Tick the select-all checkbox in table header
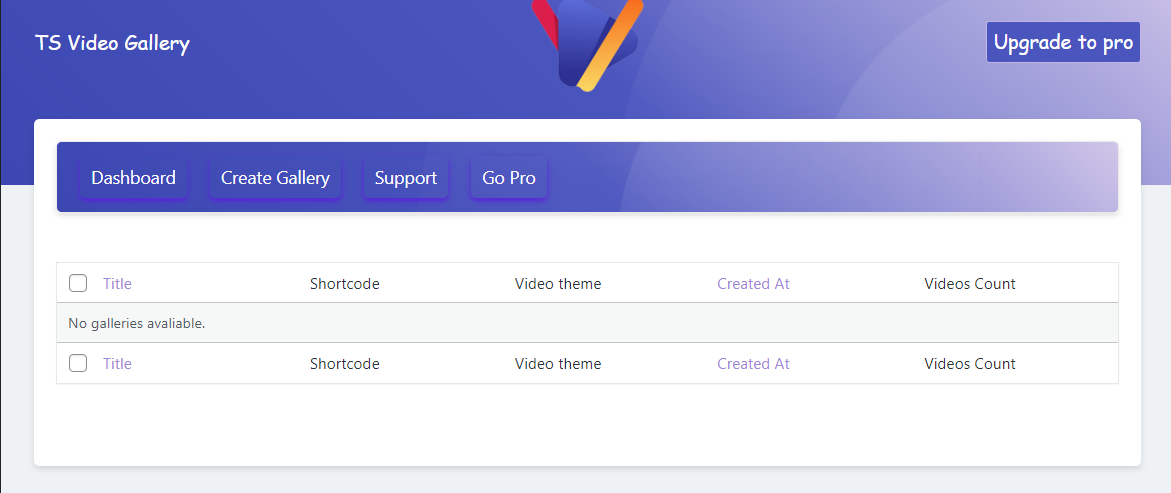Viewport: 1171px width, 493px height. [x=78, y=283]
